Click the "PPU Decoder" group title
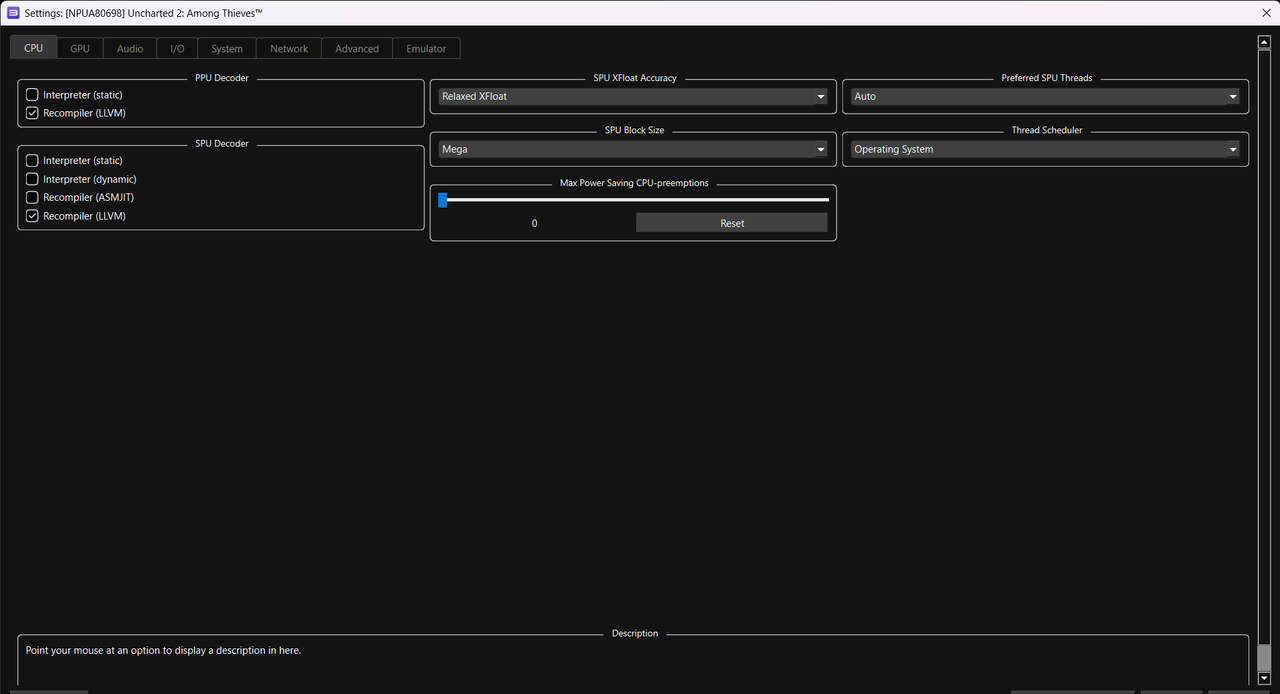 click(222, 78)
